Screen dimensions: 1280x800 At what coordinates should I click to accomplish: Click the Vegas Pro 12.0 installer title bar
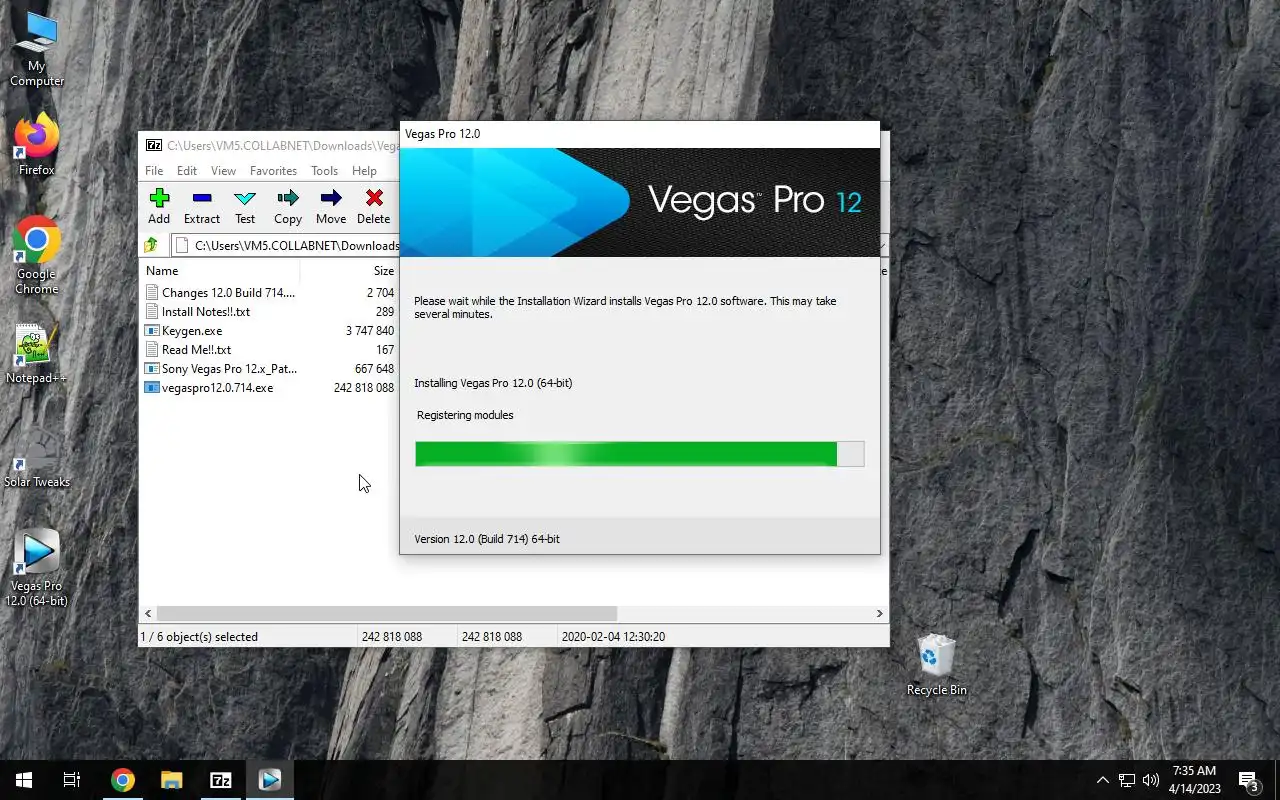[639, 134]
